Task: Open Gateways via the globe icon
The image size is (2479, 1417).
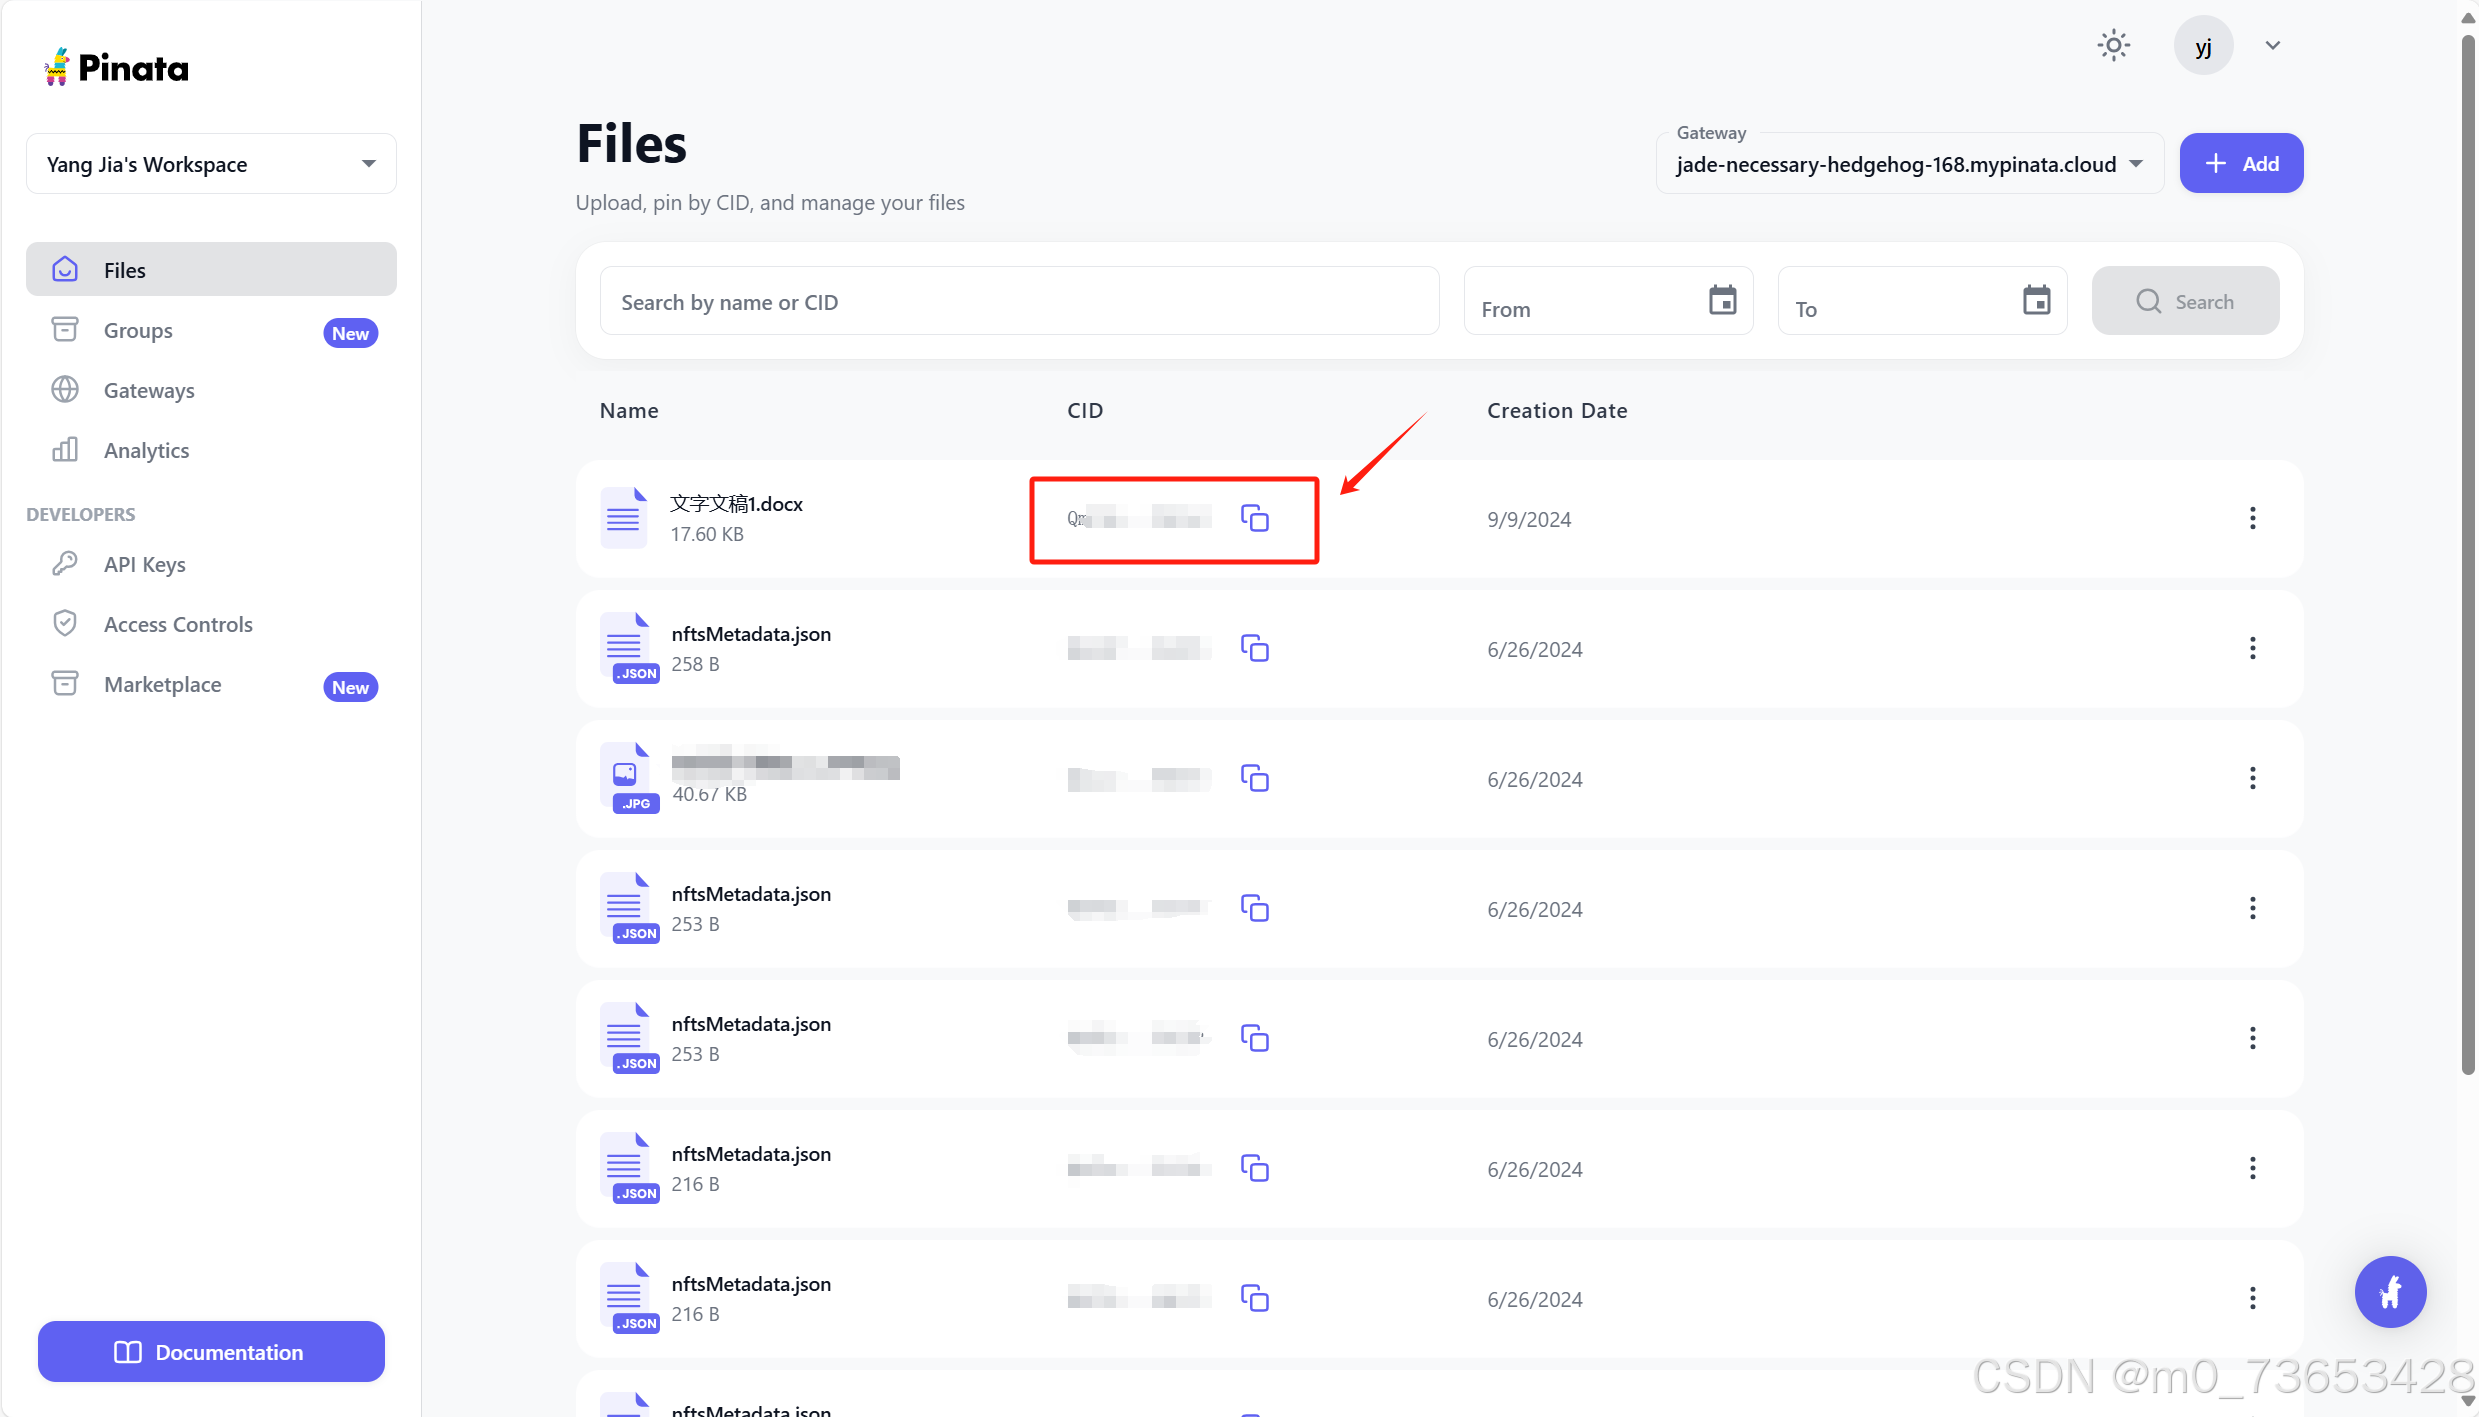Action: click(64, 390)
